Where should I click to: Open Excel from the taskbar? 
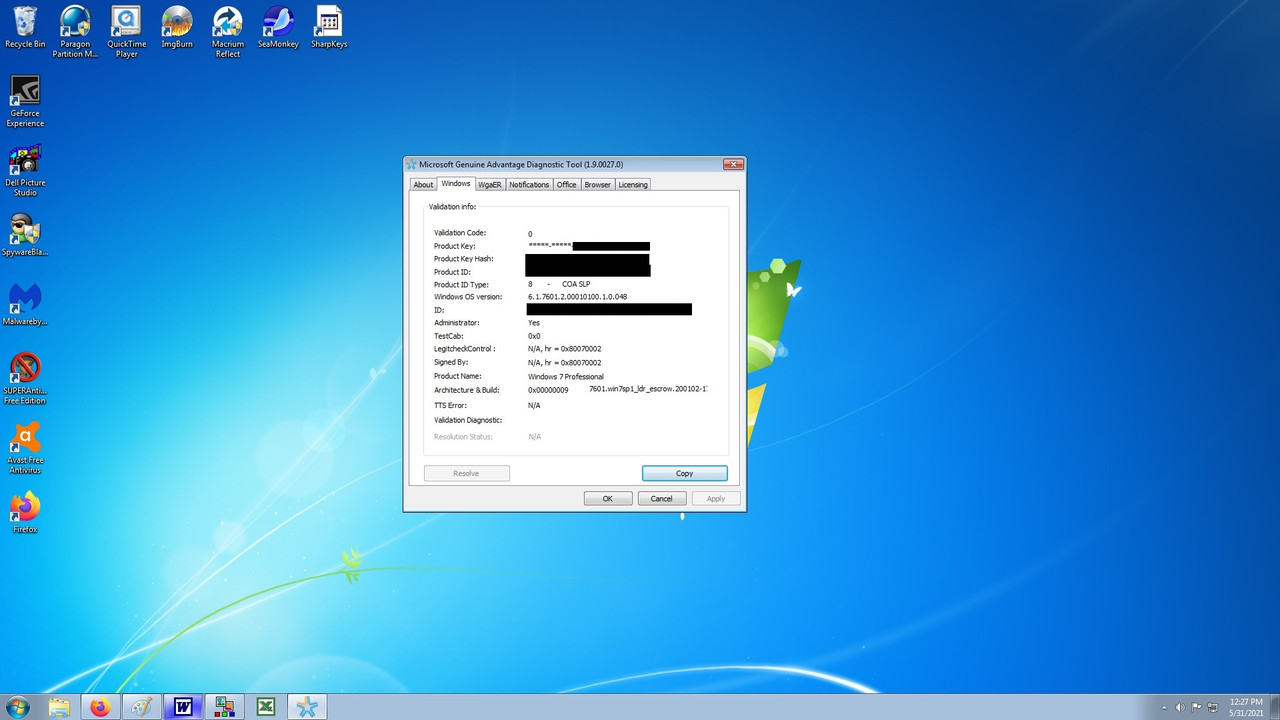tap(266, 707)
